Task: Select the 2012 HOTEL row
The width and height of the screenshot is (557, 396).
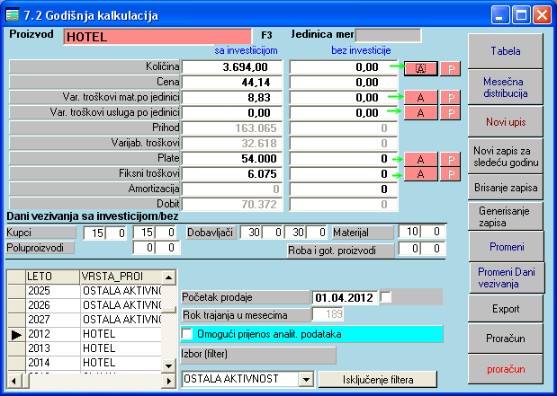Action: 85,334
